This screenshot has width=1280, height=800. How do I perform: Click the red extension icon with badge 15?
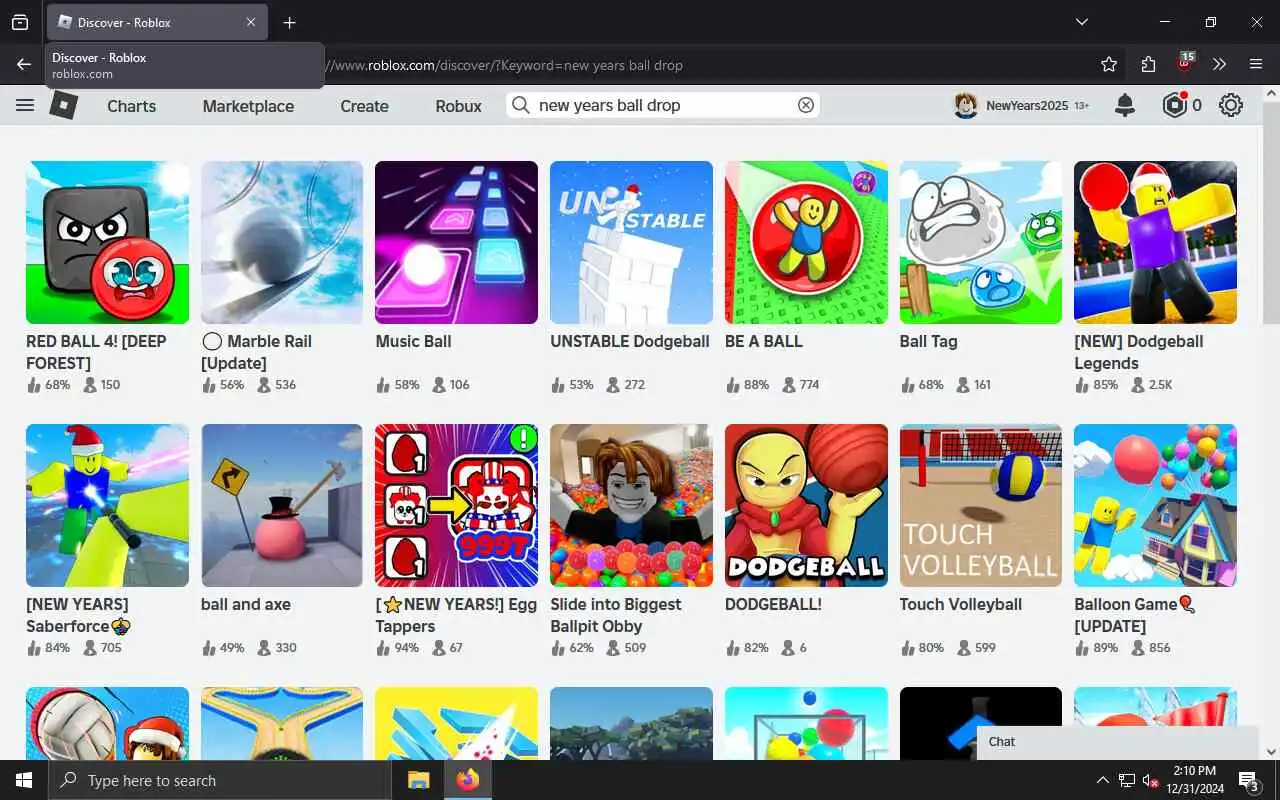click(x=1185, y=64)
